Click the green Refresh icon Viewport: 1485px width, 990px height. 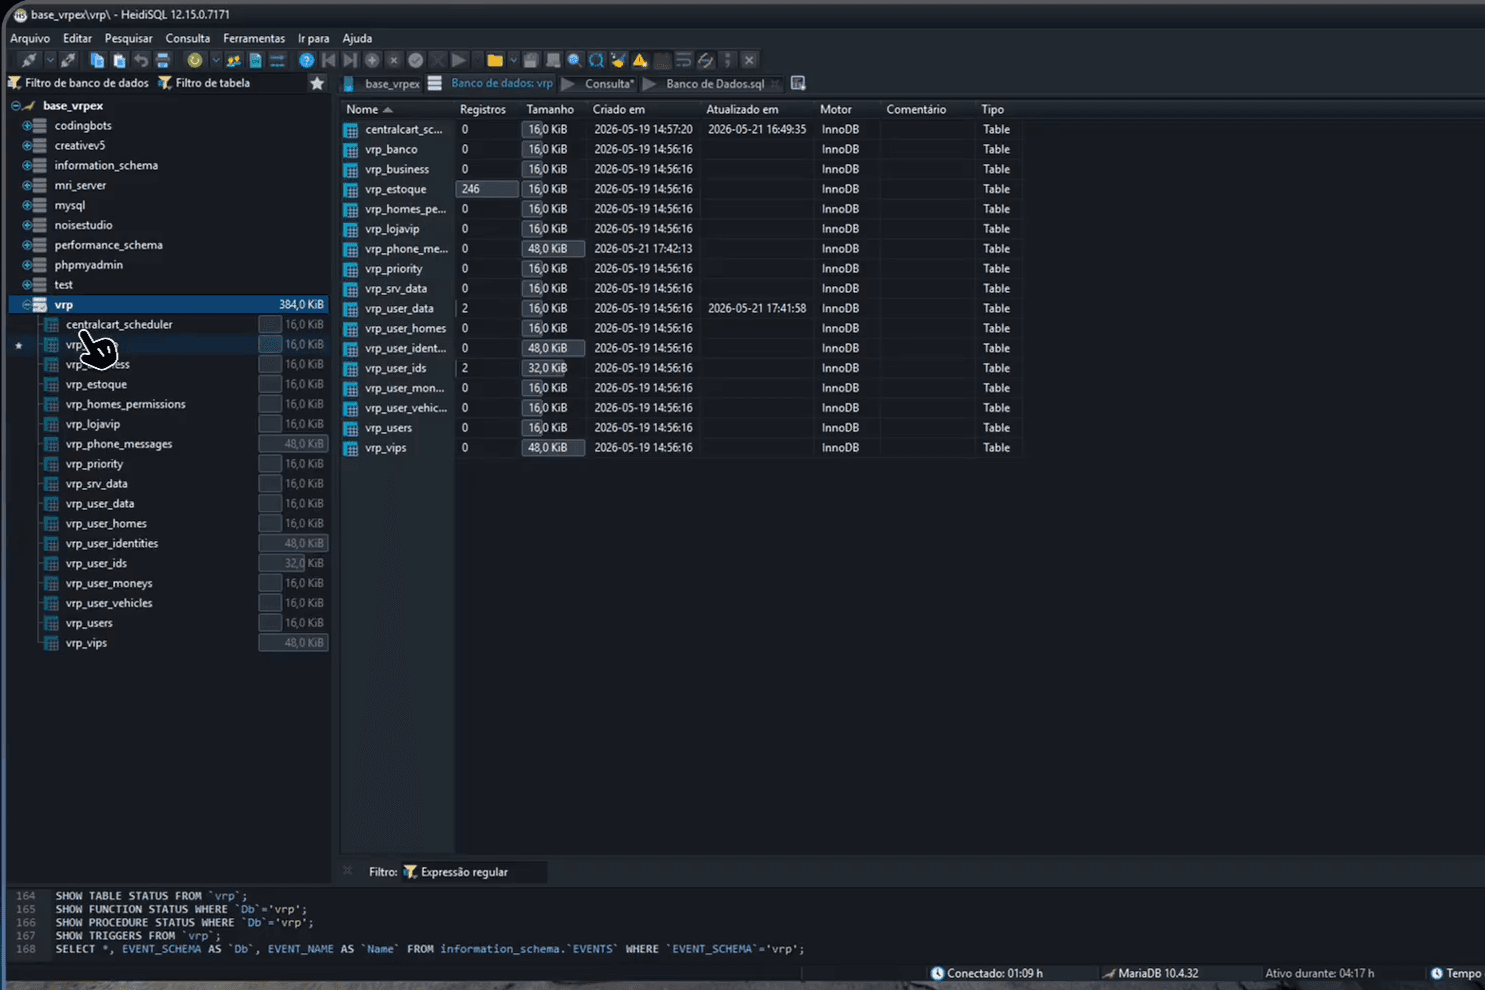[x=195, y=60]
